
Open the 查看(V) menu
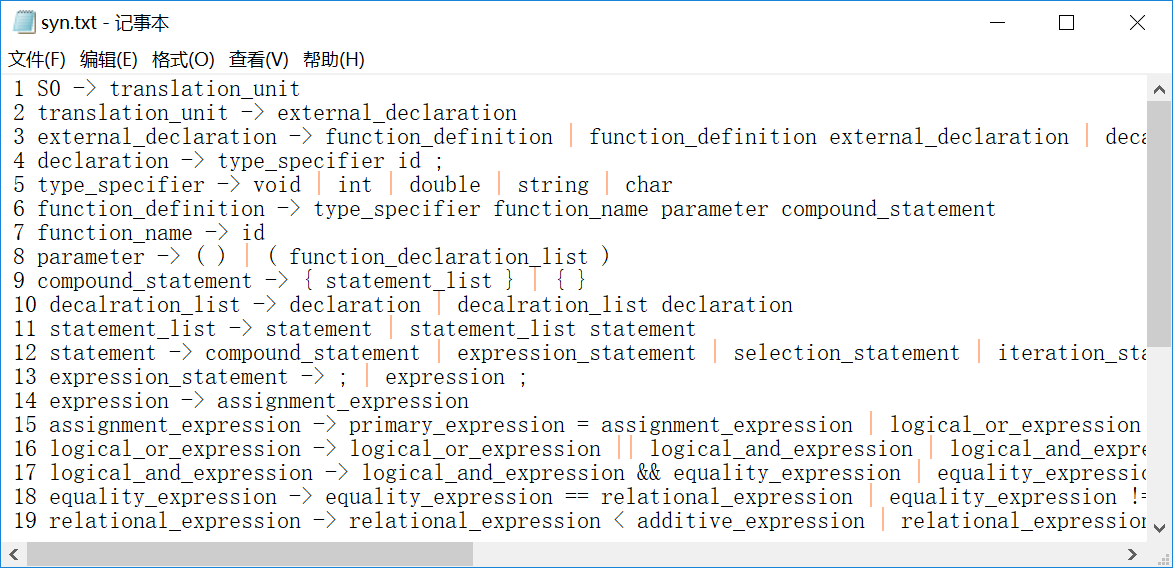258,60
